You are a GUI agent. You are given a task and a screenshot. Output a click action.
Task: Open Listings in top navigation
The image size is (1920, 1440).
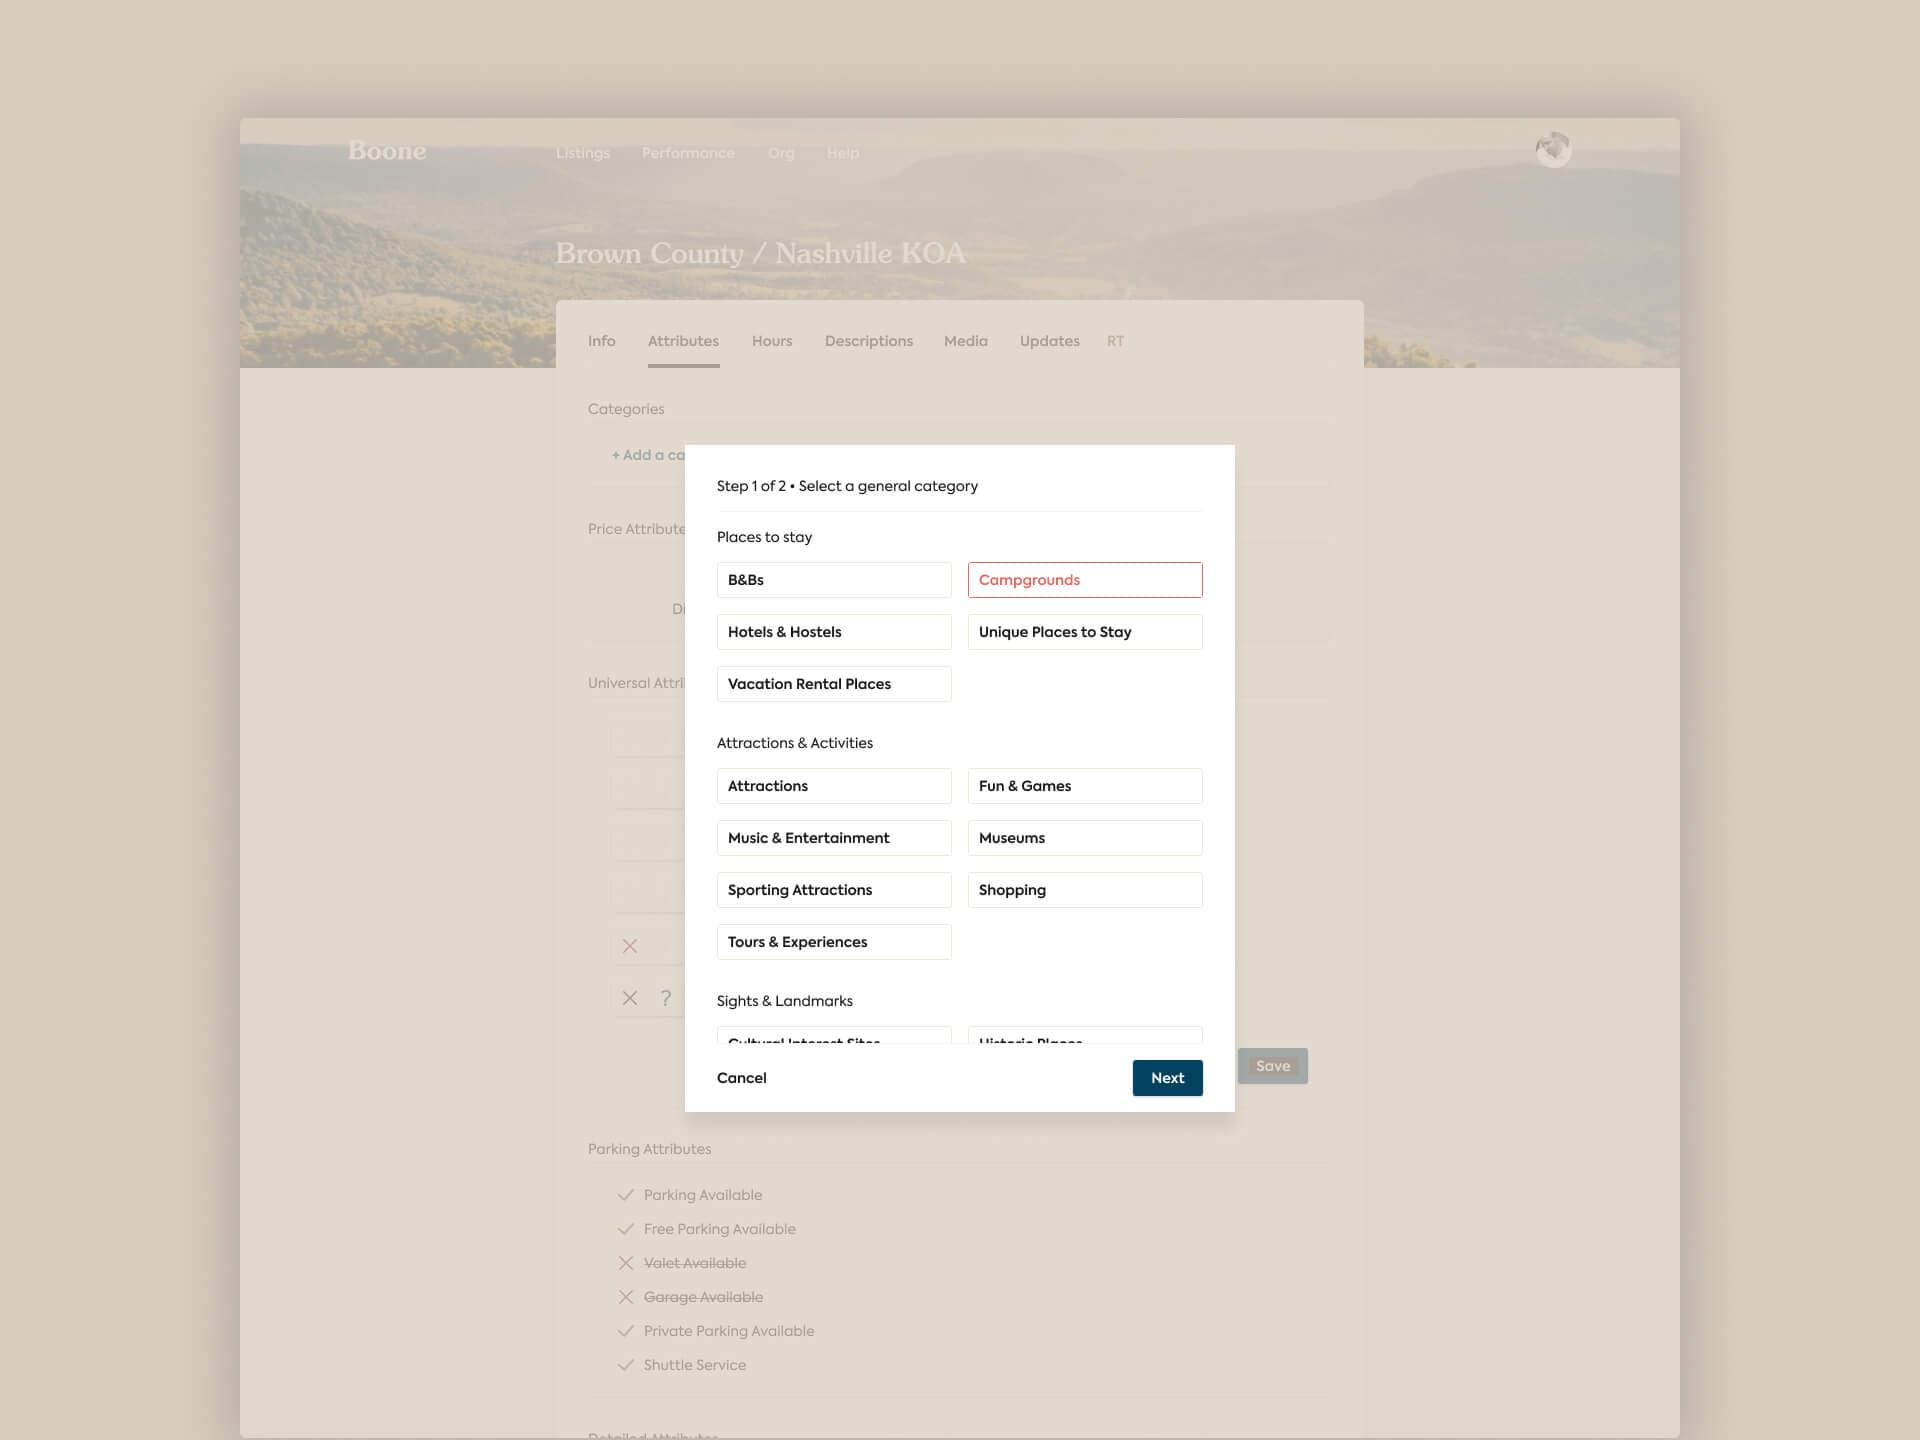click(583, 153)
